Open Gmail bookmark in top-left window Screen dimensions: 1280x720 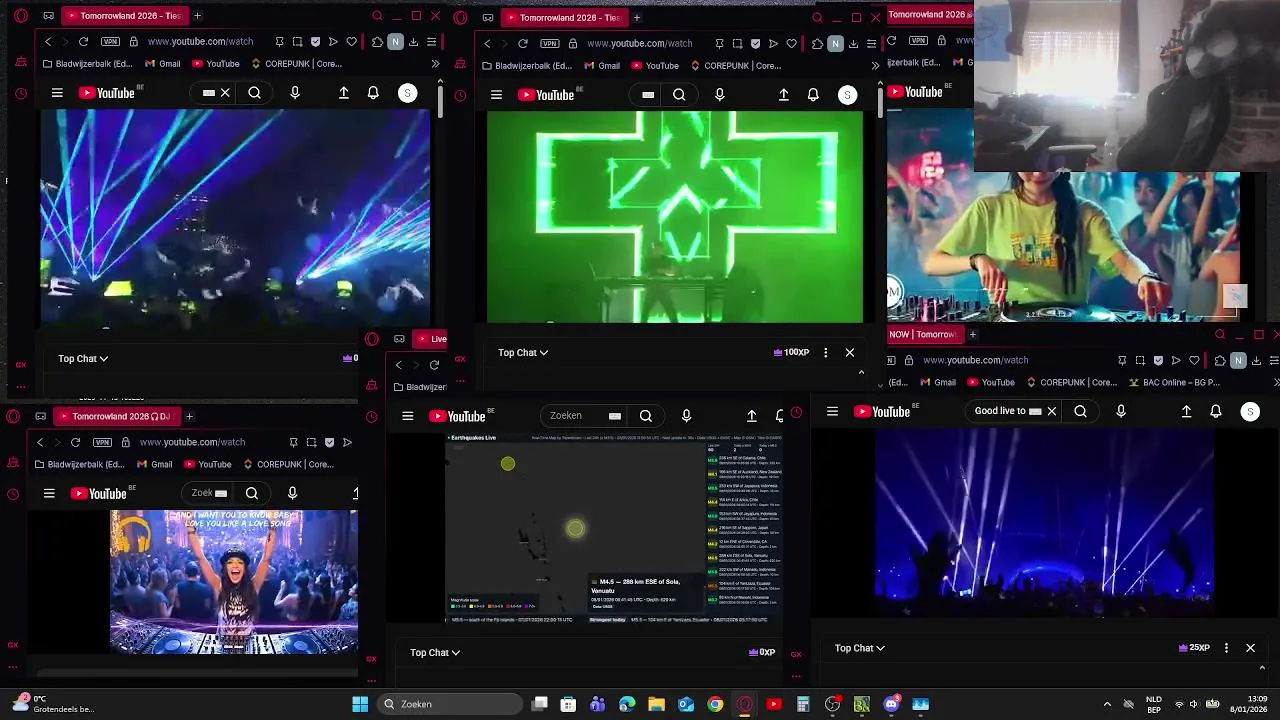point(162,64)
